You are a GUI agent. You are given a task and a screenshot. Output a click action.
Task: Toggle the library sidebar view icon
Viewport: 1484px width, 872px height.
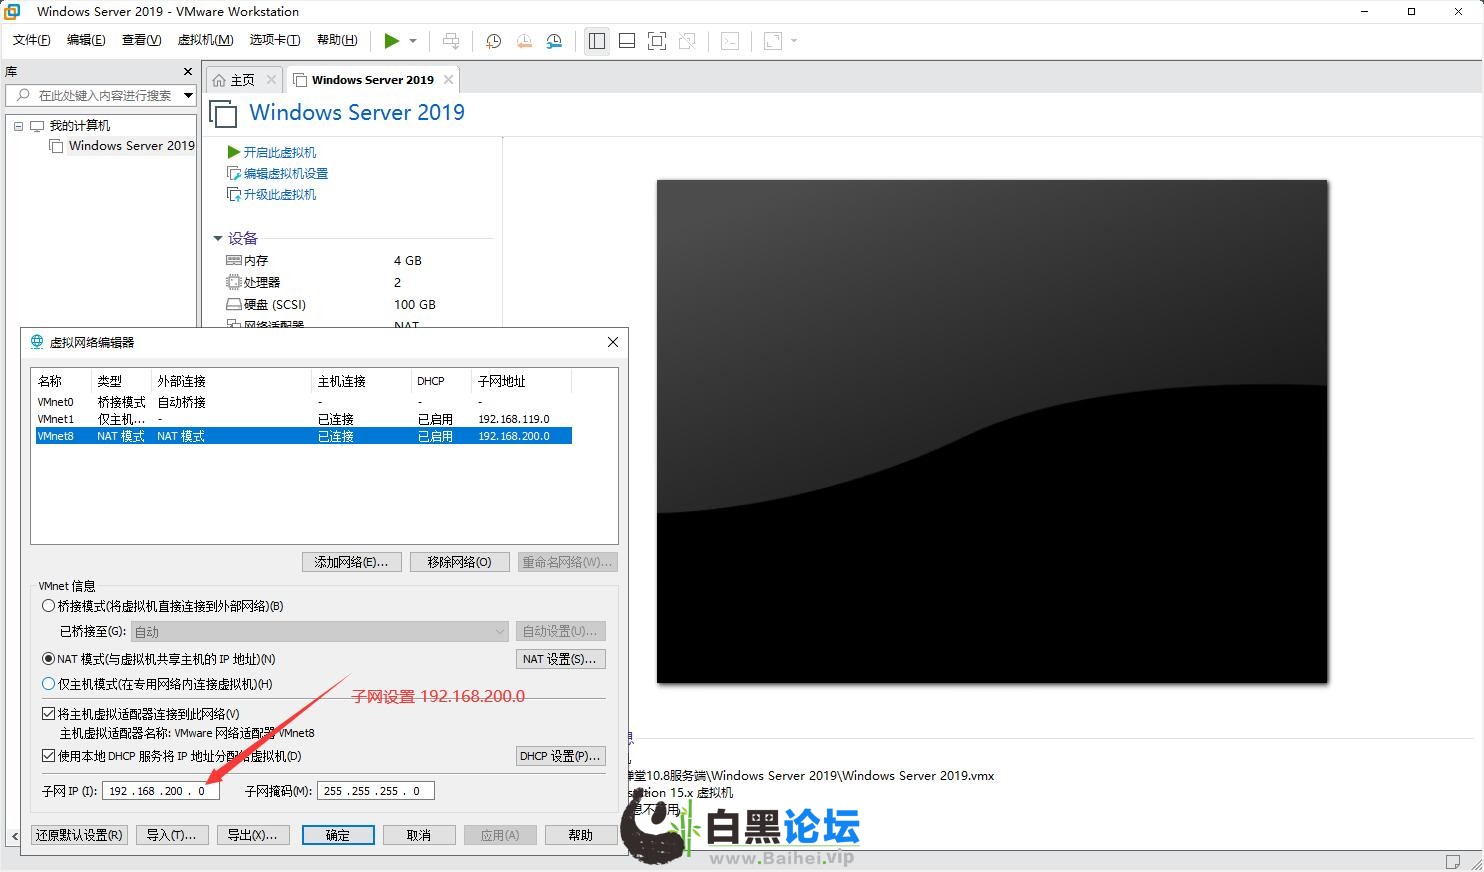pyautogui.click(x=597, y=41)
